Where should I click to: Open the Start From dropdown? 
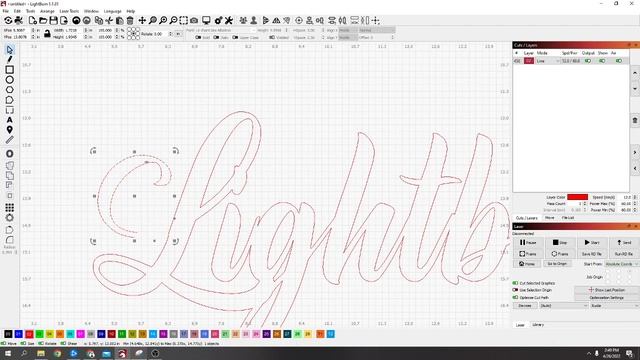pyautogui.click(x=622, y=264)
